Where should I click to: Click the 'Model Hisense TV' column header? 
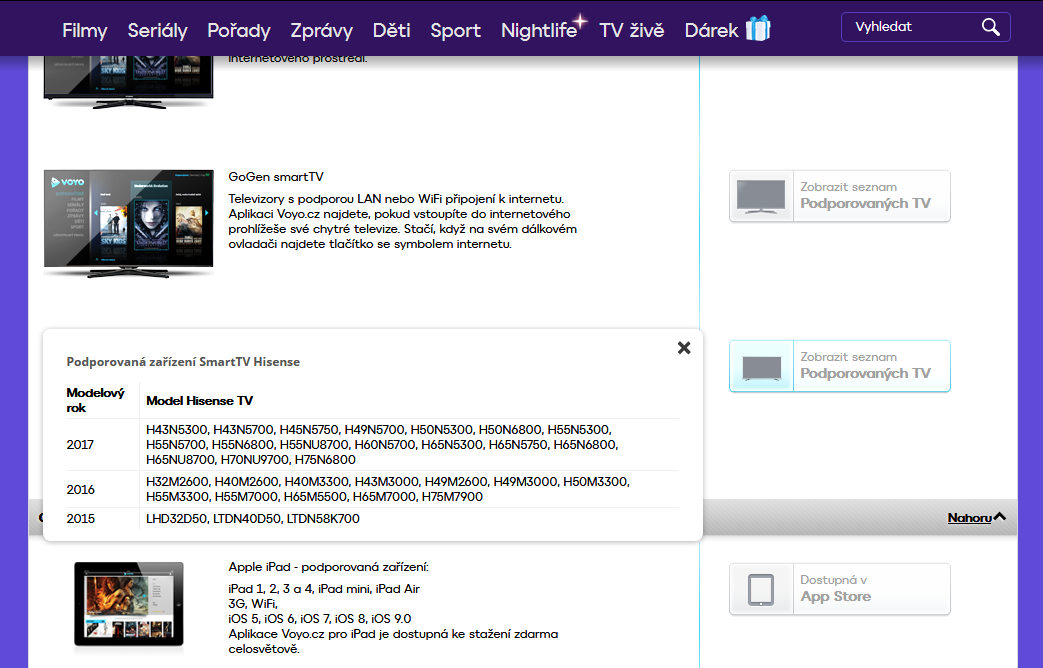coord(200,401)
